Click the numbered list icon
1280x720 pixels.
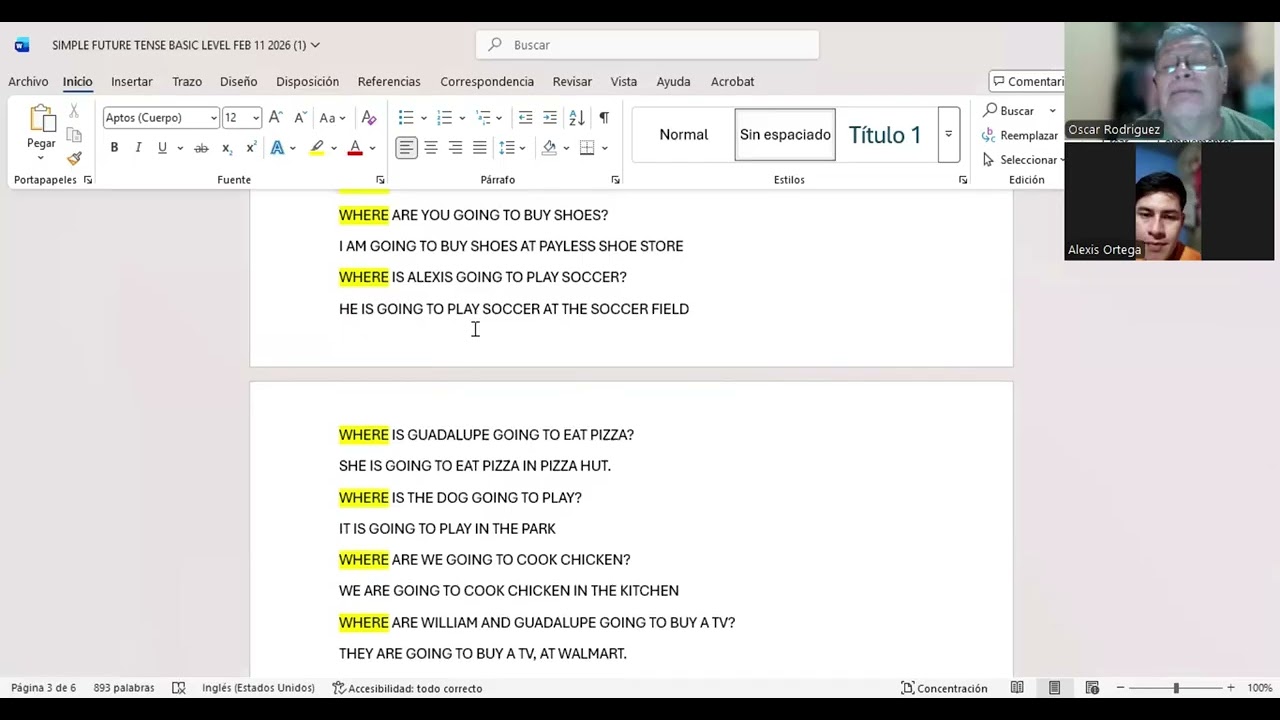coord(445,118)
